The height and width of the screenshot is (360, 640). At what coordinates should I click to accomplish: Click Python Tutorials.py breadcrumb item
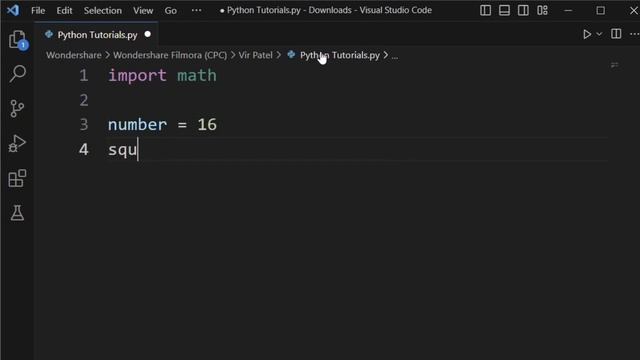[x=340, y=55]
